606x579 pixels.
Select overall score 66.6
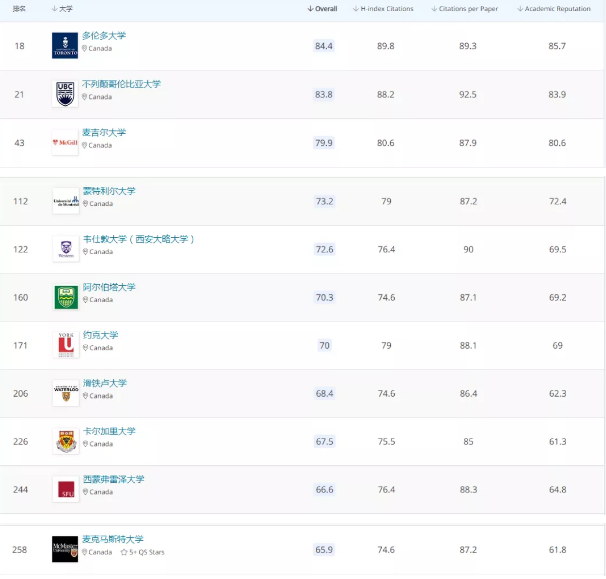[x=324, y=489]
